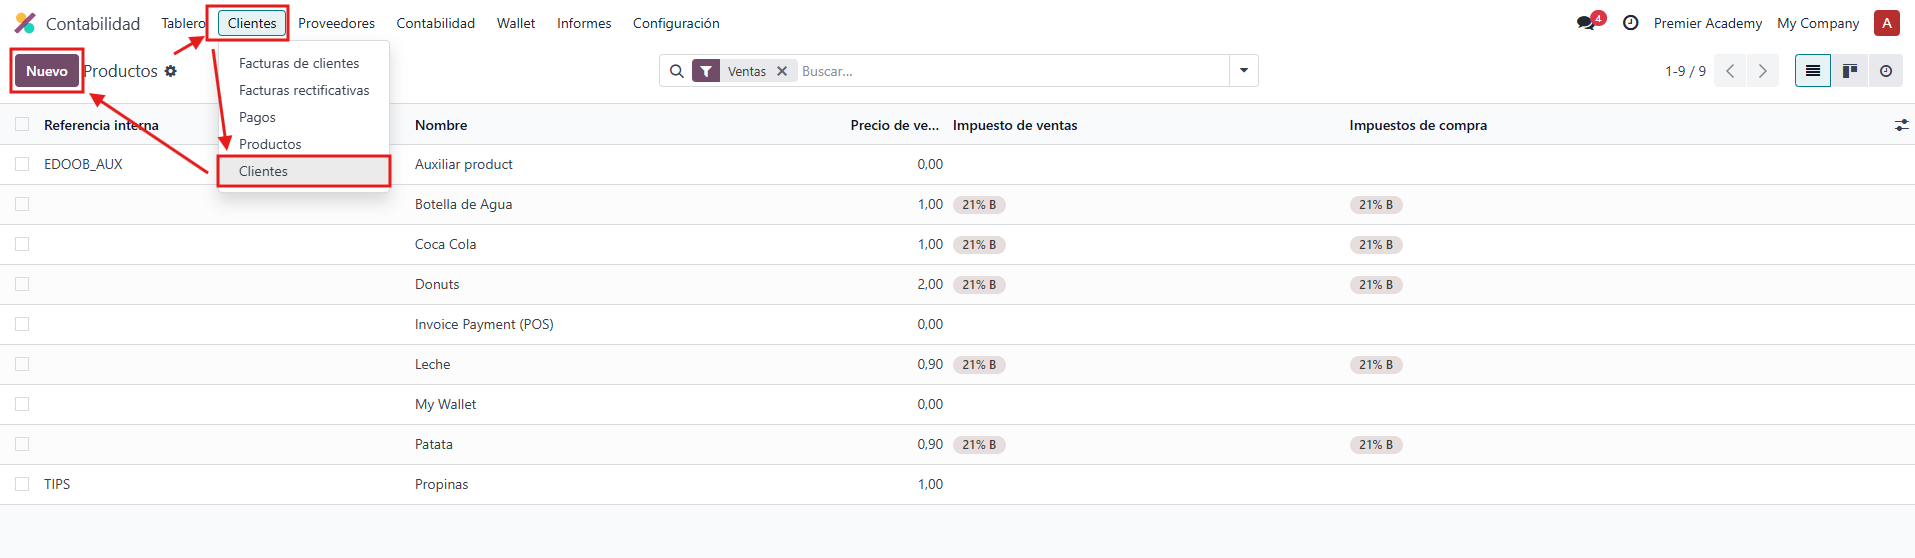Click the Nuevo button

47,71
